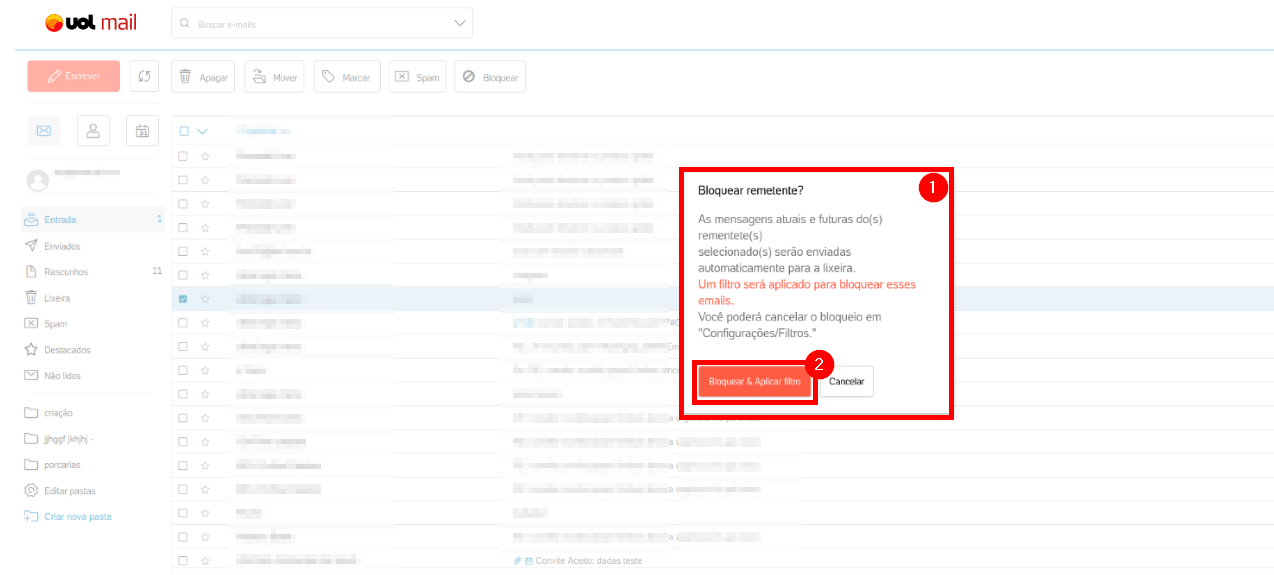Delete selected mail with Apagar
Screen dimensions: 1274x575
(203, 77)
